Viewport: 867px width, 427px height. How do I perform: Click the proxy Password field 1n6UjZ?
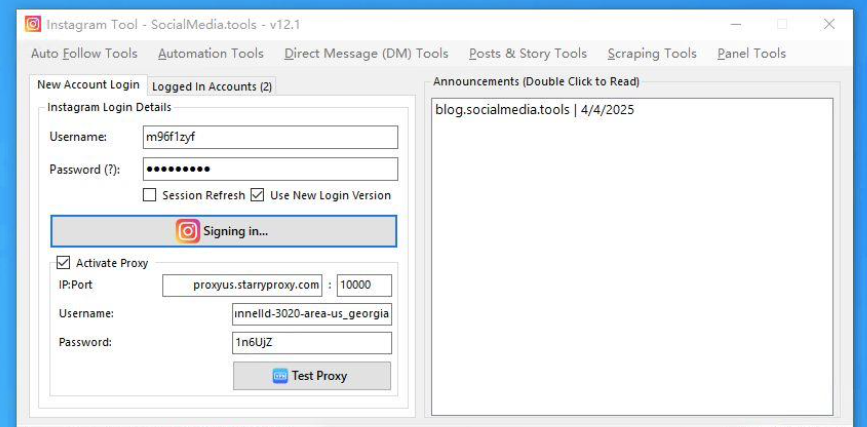click(x=312, y=343)
